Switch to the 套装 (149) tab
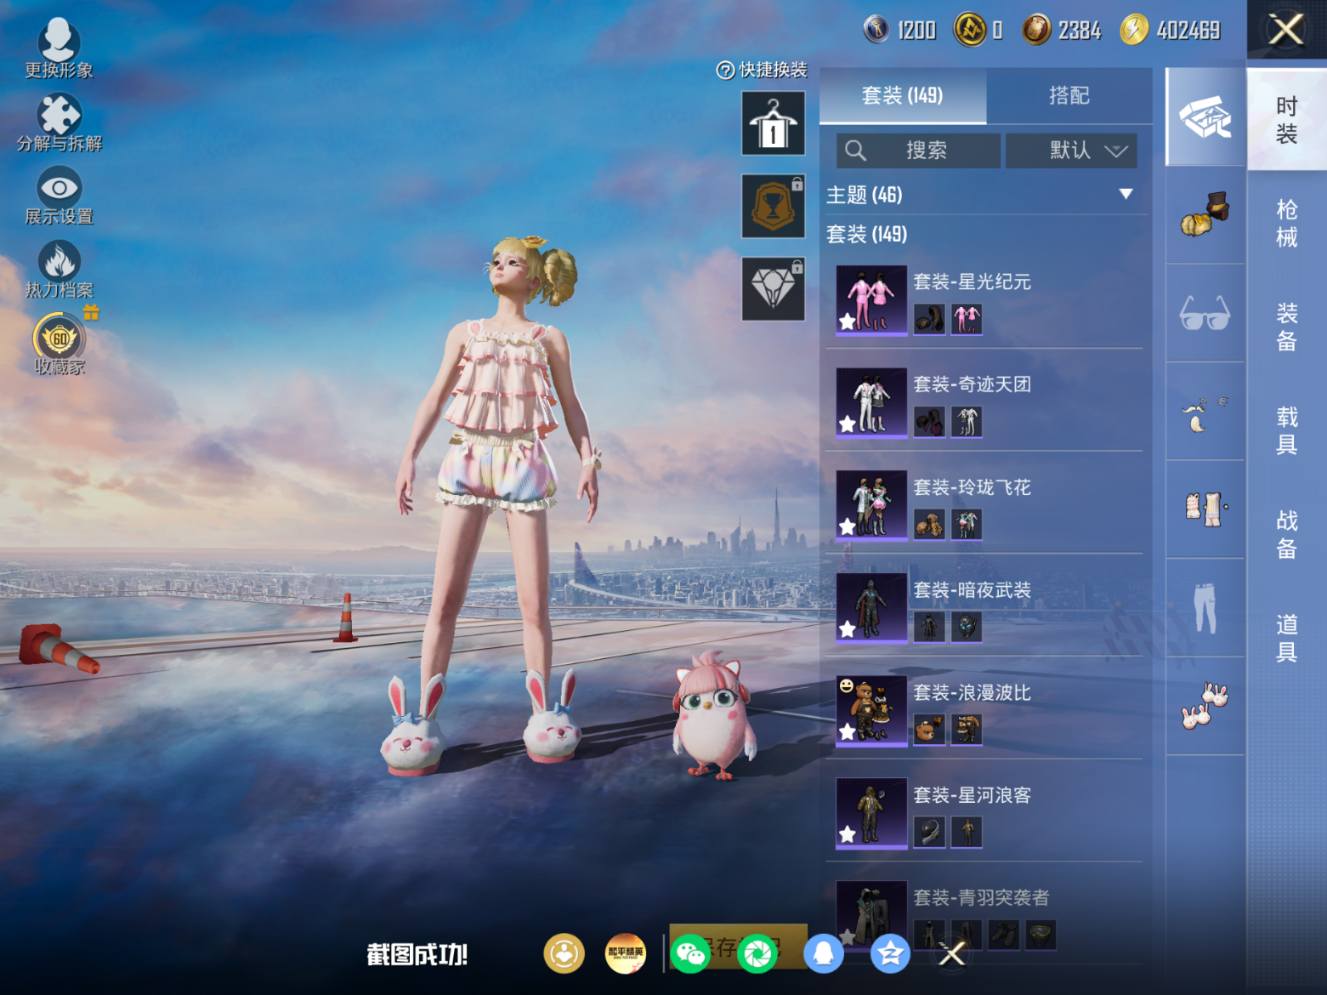The height and width of the screenshot is (995, 1327). tap(902, 96)
